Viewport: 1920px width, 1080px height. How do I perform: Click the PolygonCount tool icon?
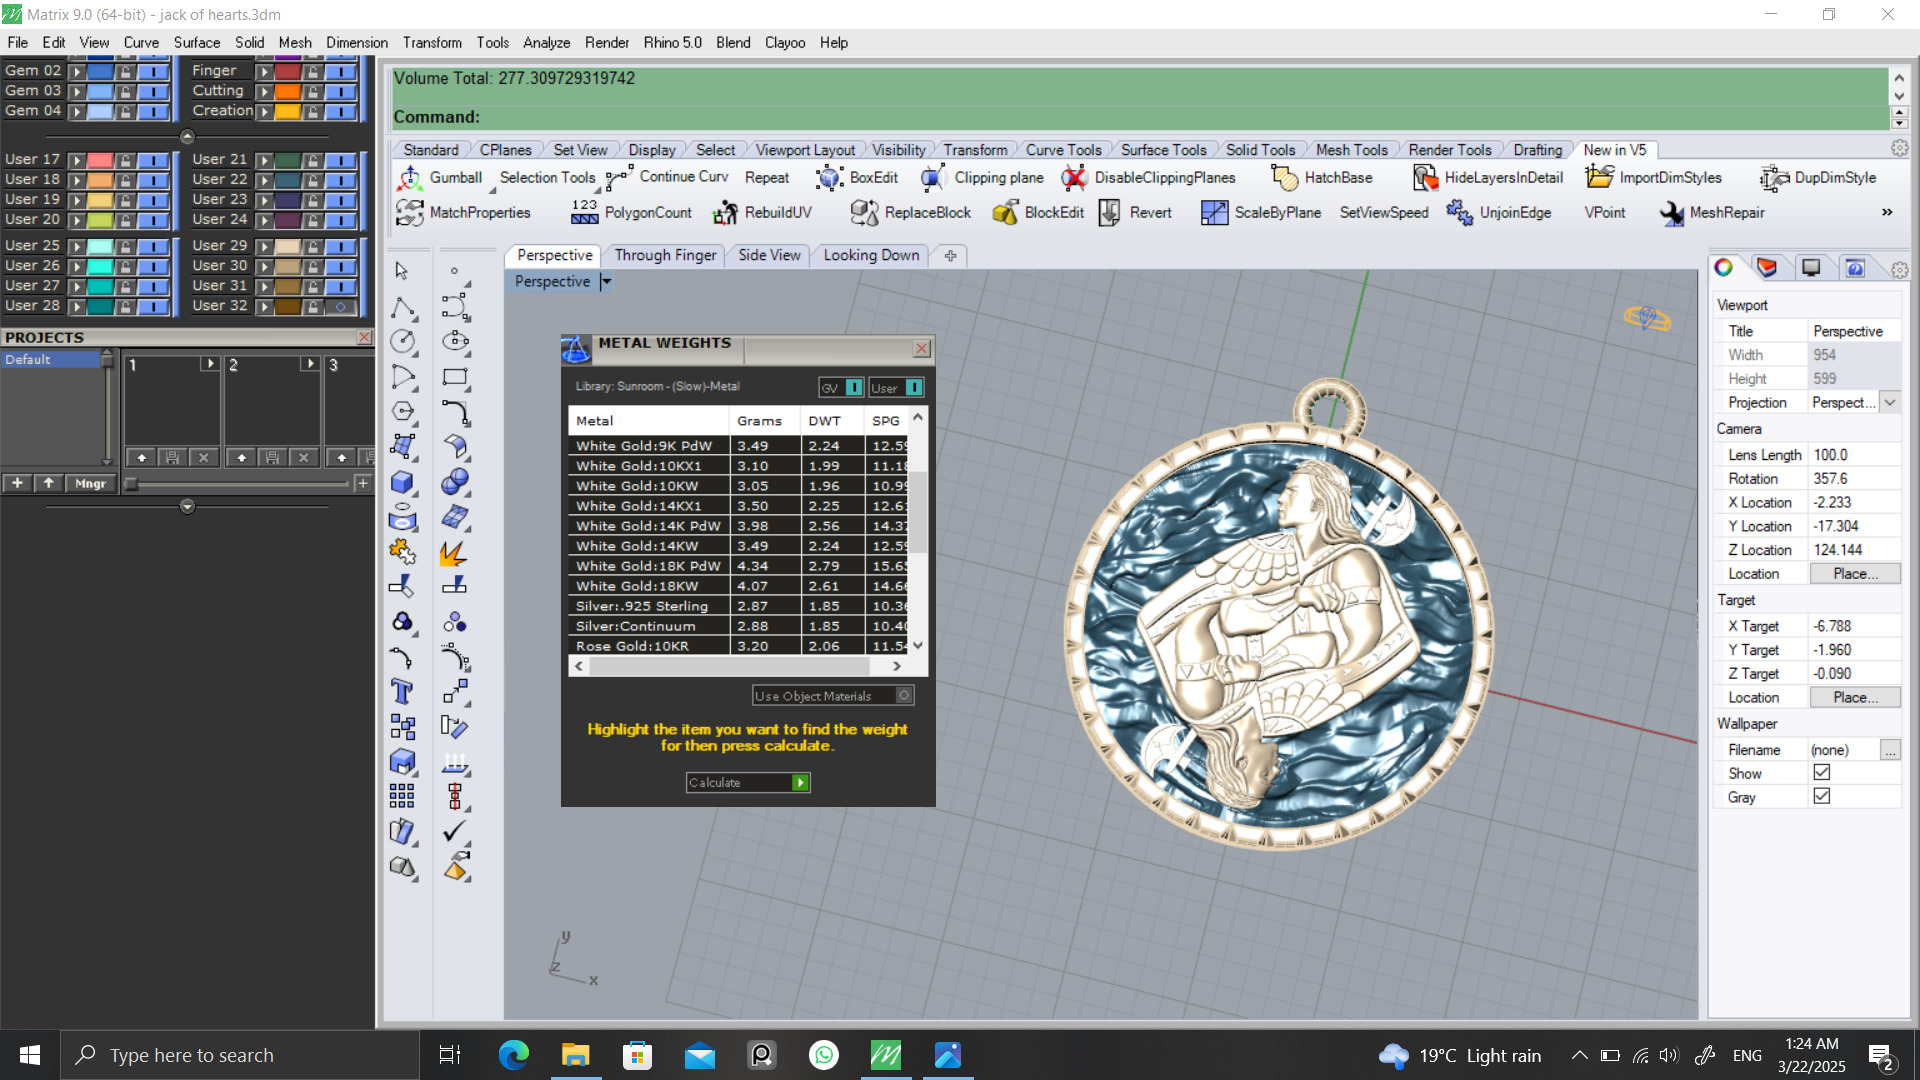click(x=585, y=212)
